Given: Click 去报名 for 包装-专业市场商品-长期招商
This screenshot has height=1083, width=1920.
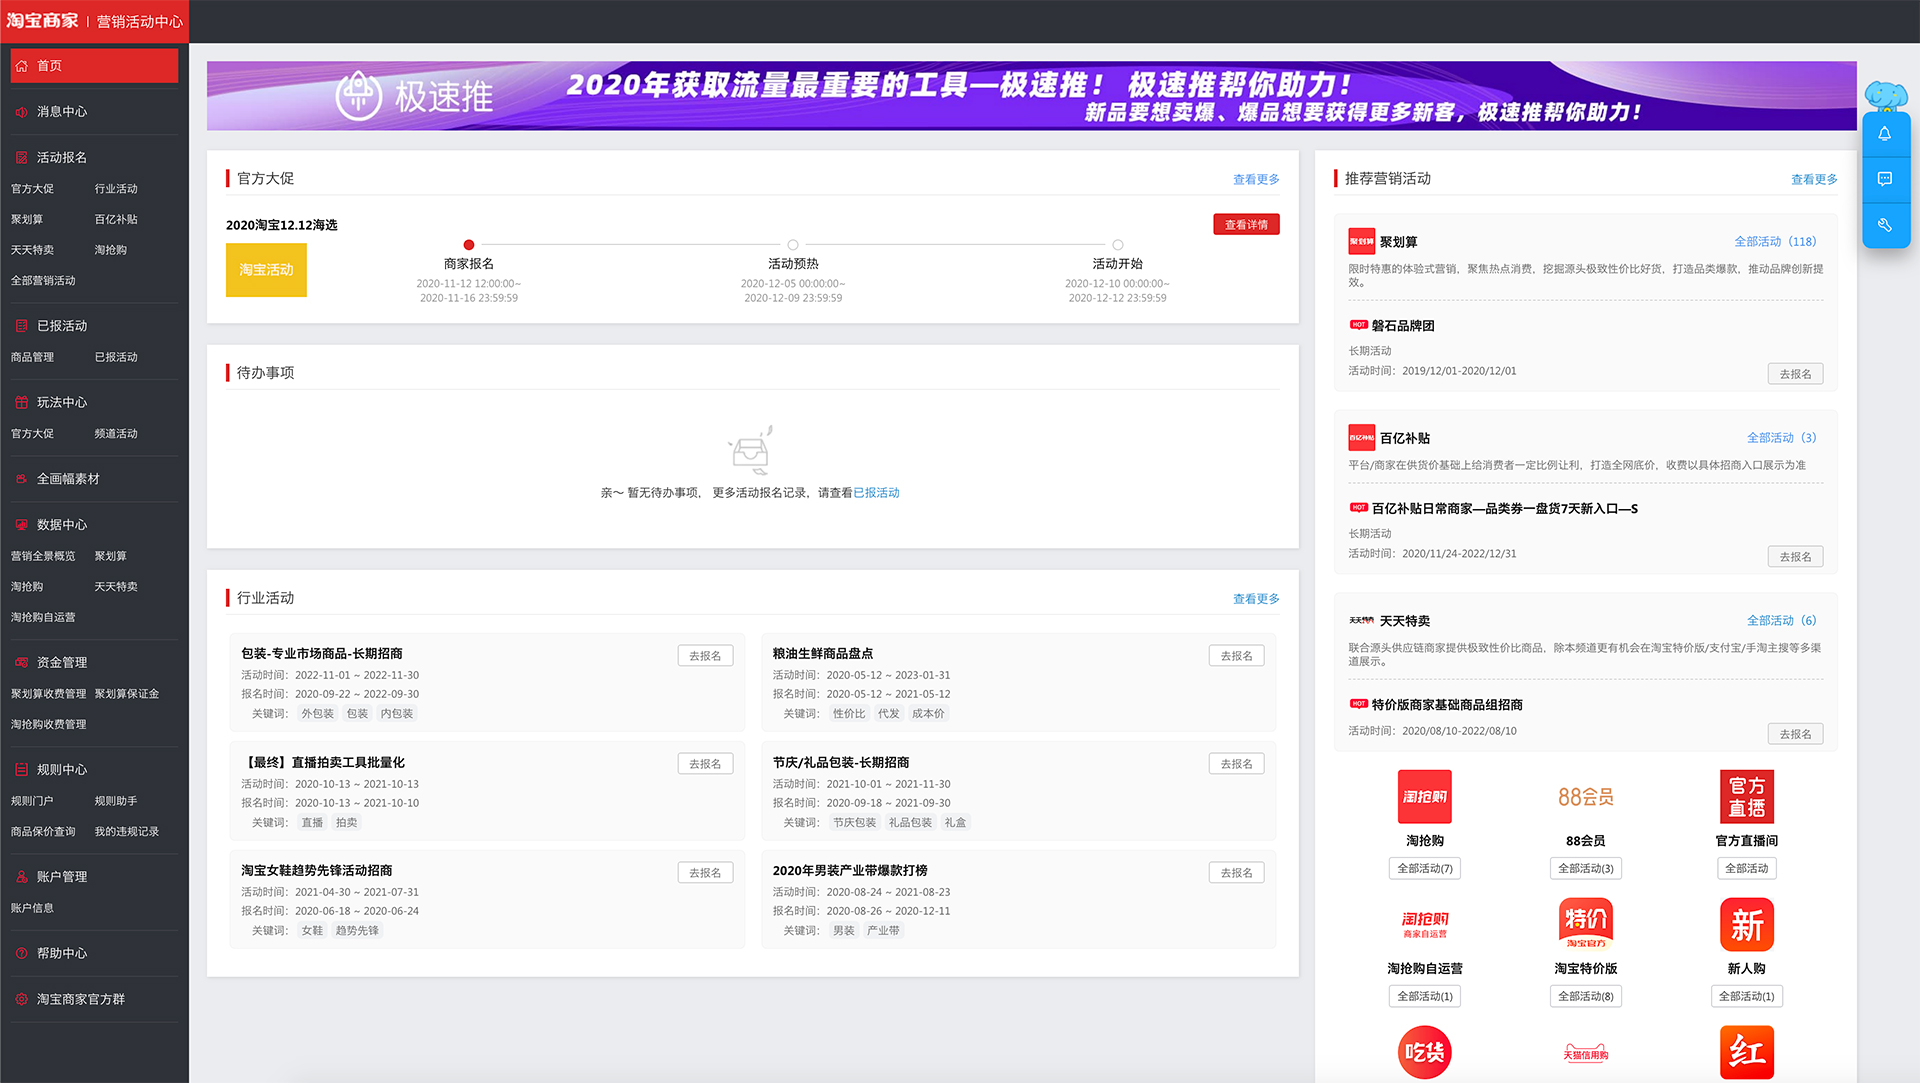Looking at the screenshot, I should tap(705, 656).
